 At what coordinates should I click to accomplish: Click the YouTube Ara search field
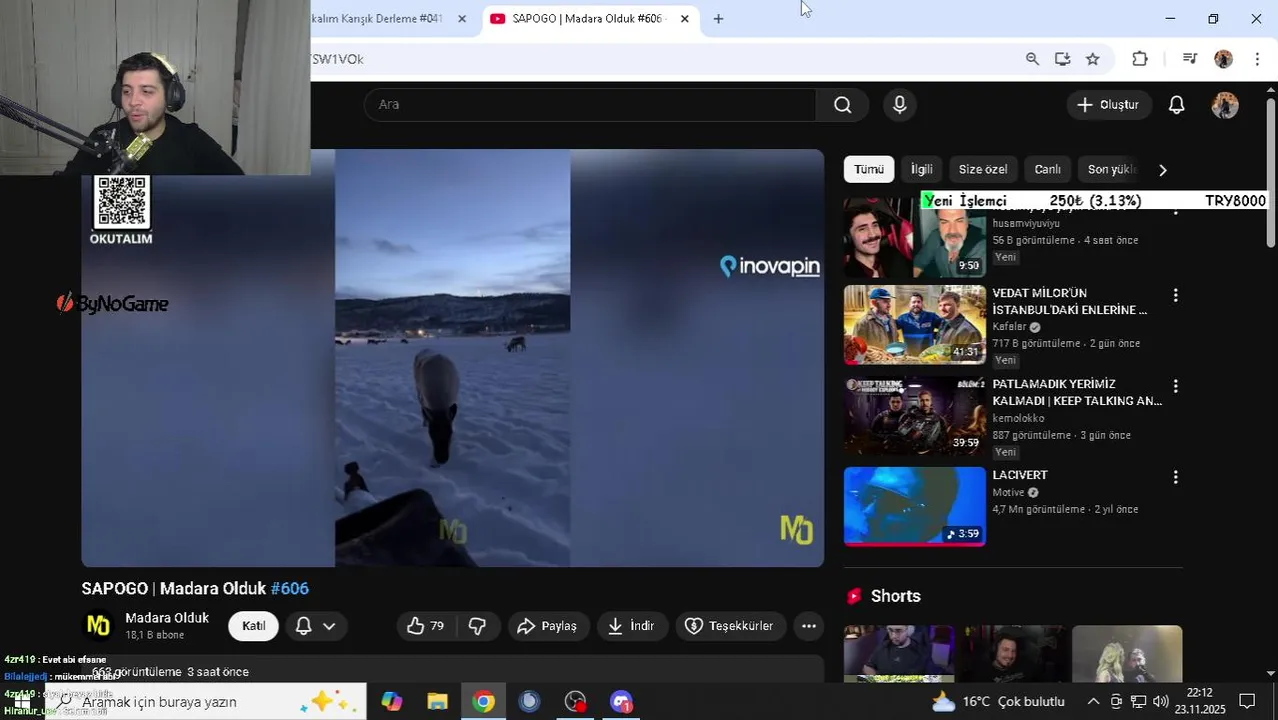(x=590, y=105)
